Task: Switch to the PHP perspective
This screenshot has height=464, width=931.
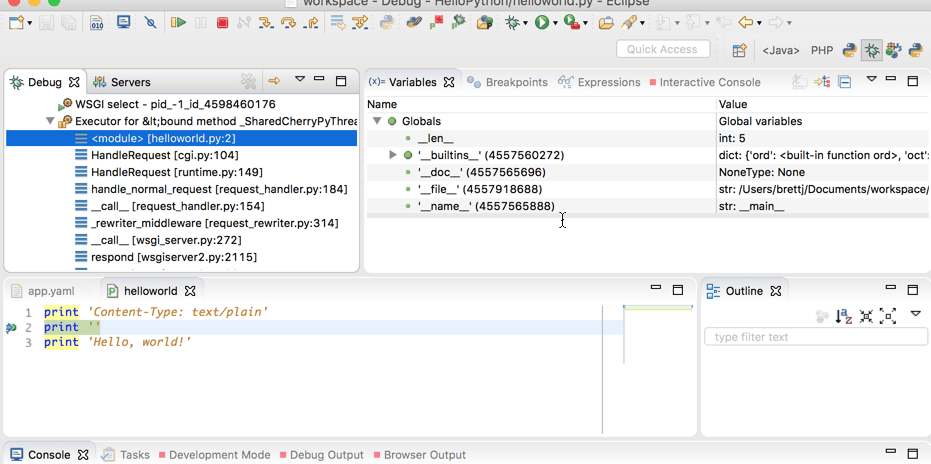Action: pyautogui.click(x=822, y=50)
